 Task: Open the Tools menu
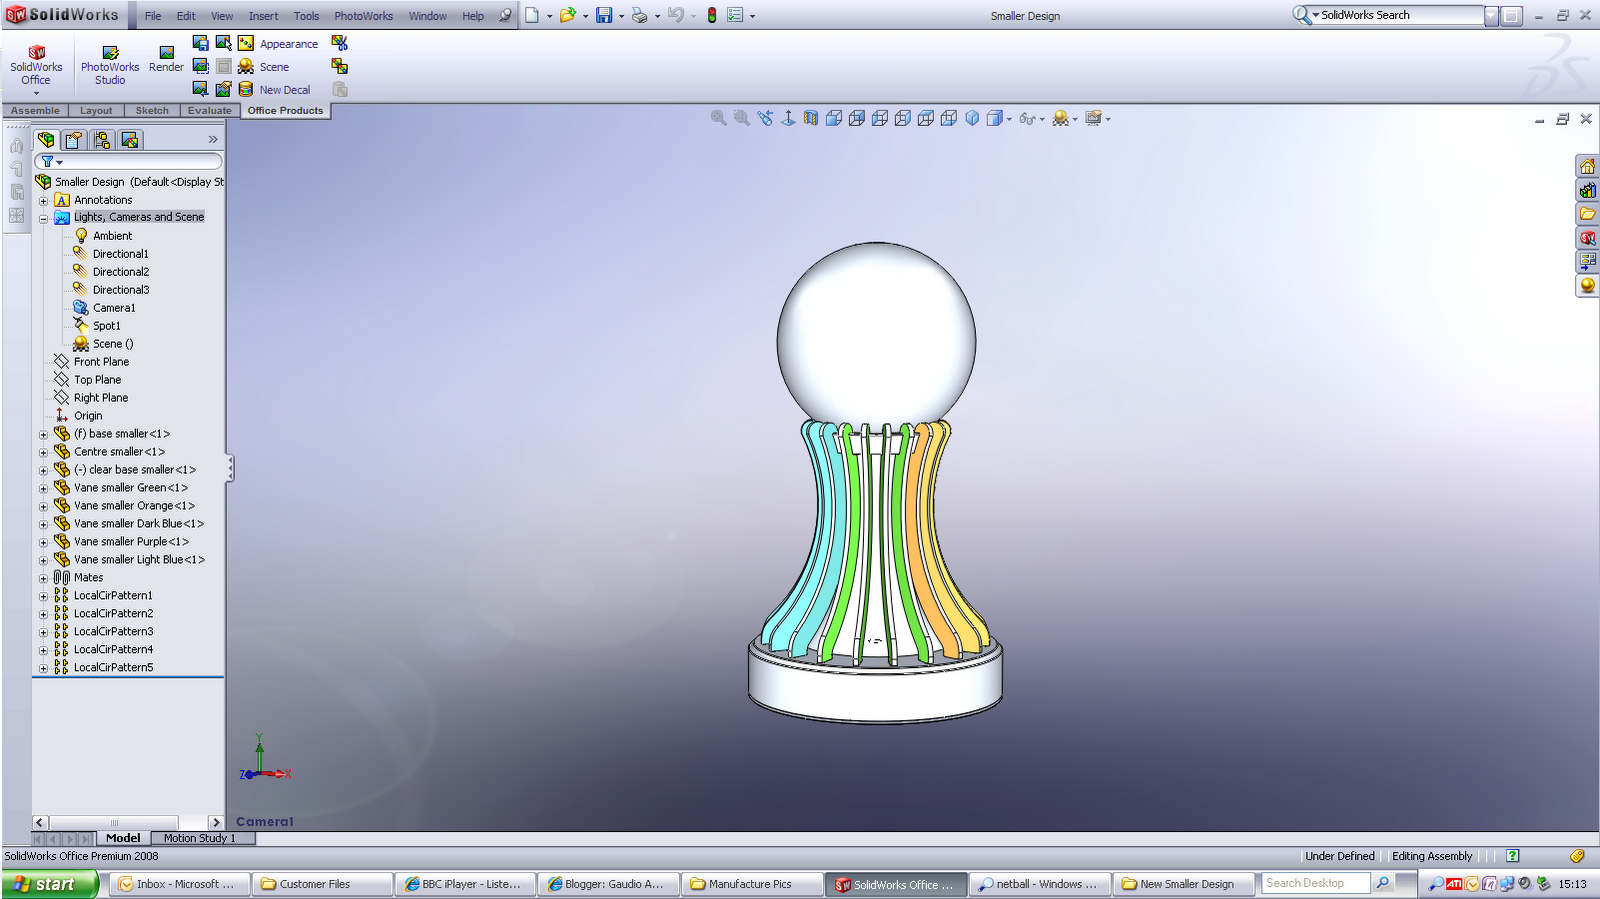point(307,16)
